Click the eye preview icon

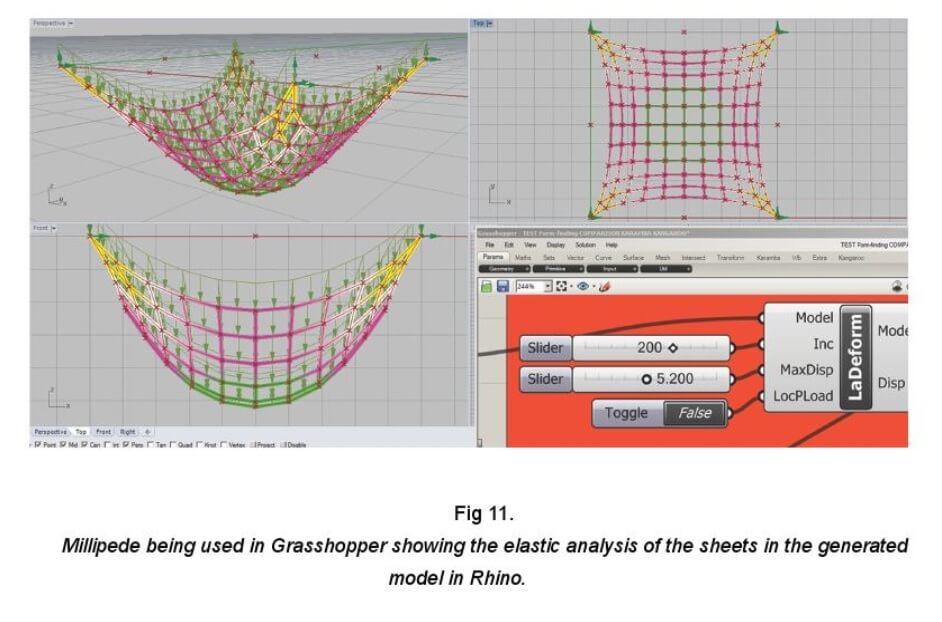584,286
